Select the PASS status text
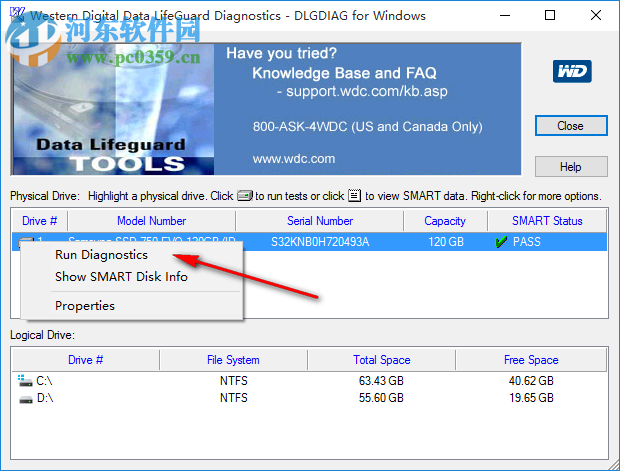 [526, 242]
